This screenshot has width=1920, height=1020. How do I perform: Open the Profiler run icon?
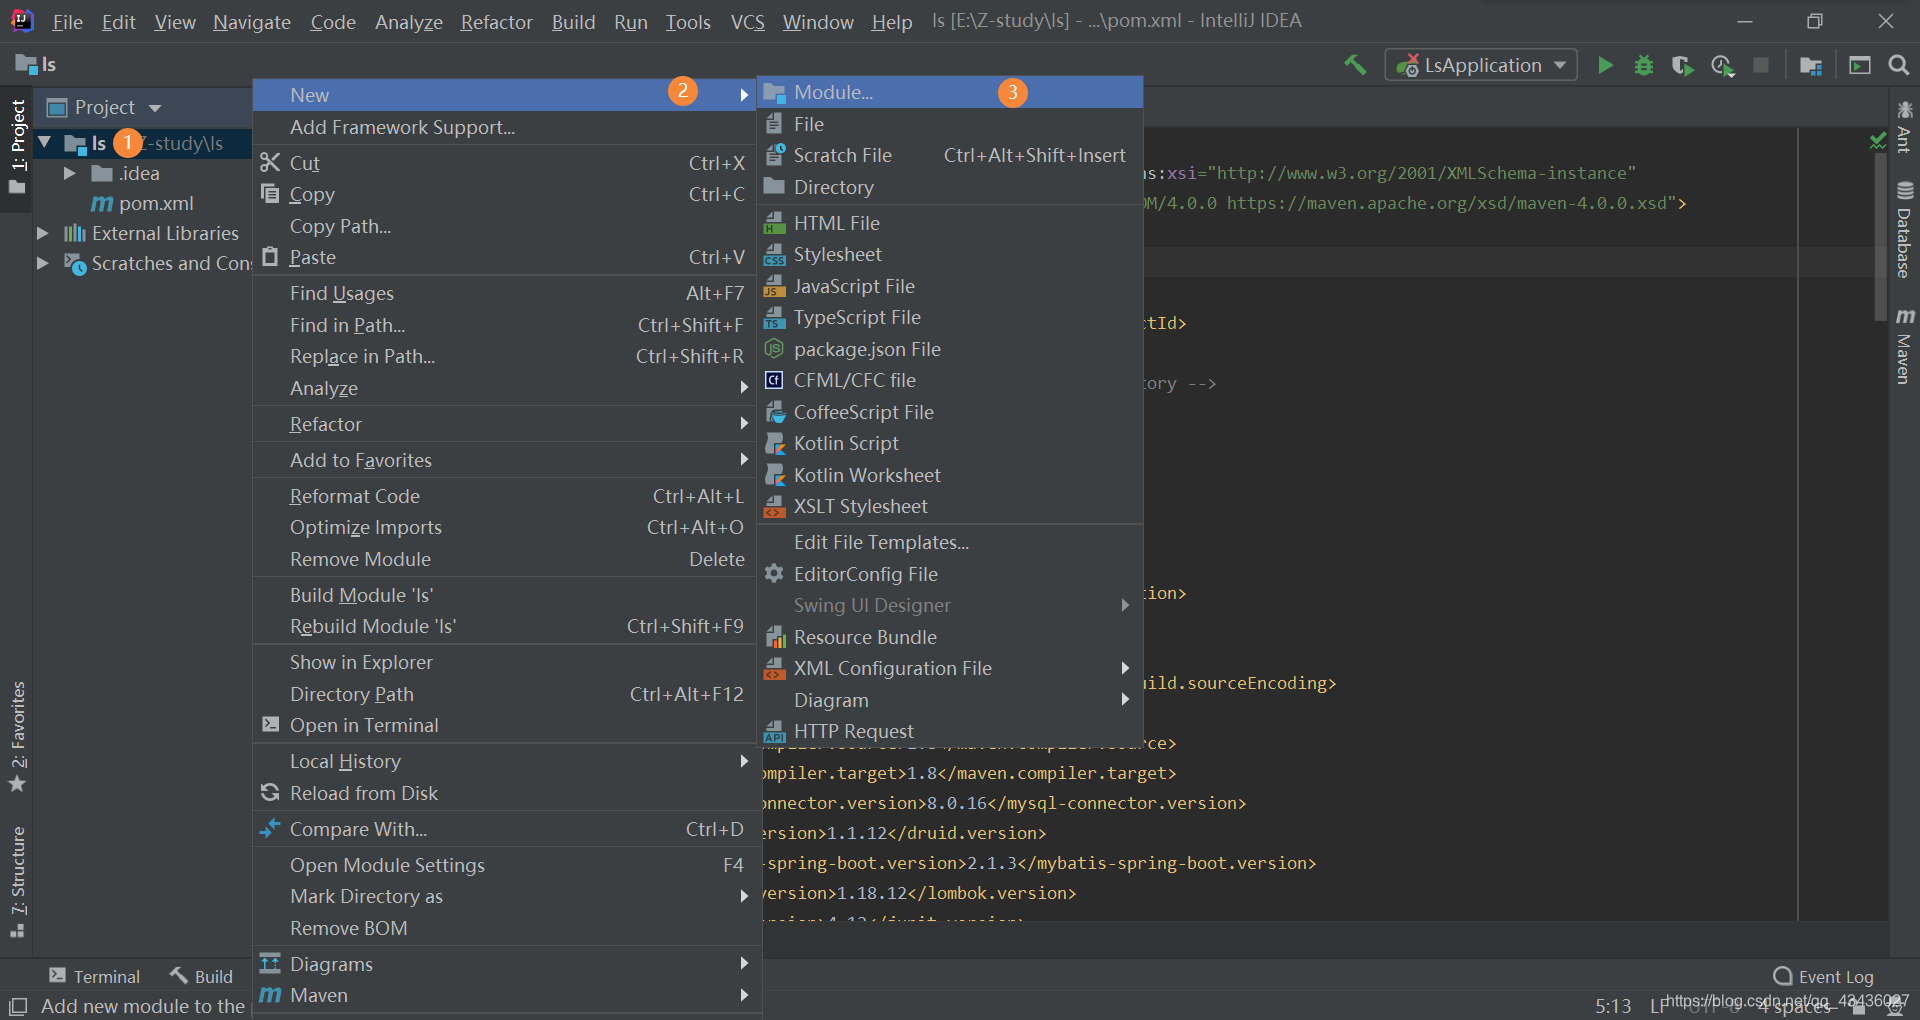click(1722, 65)
